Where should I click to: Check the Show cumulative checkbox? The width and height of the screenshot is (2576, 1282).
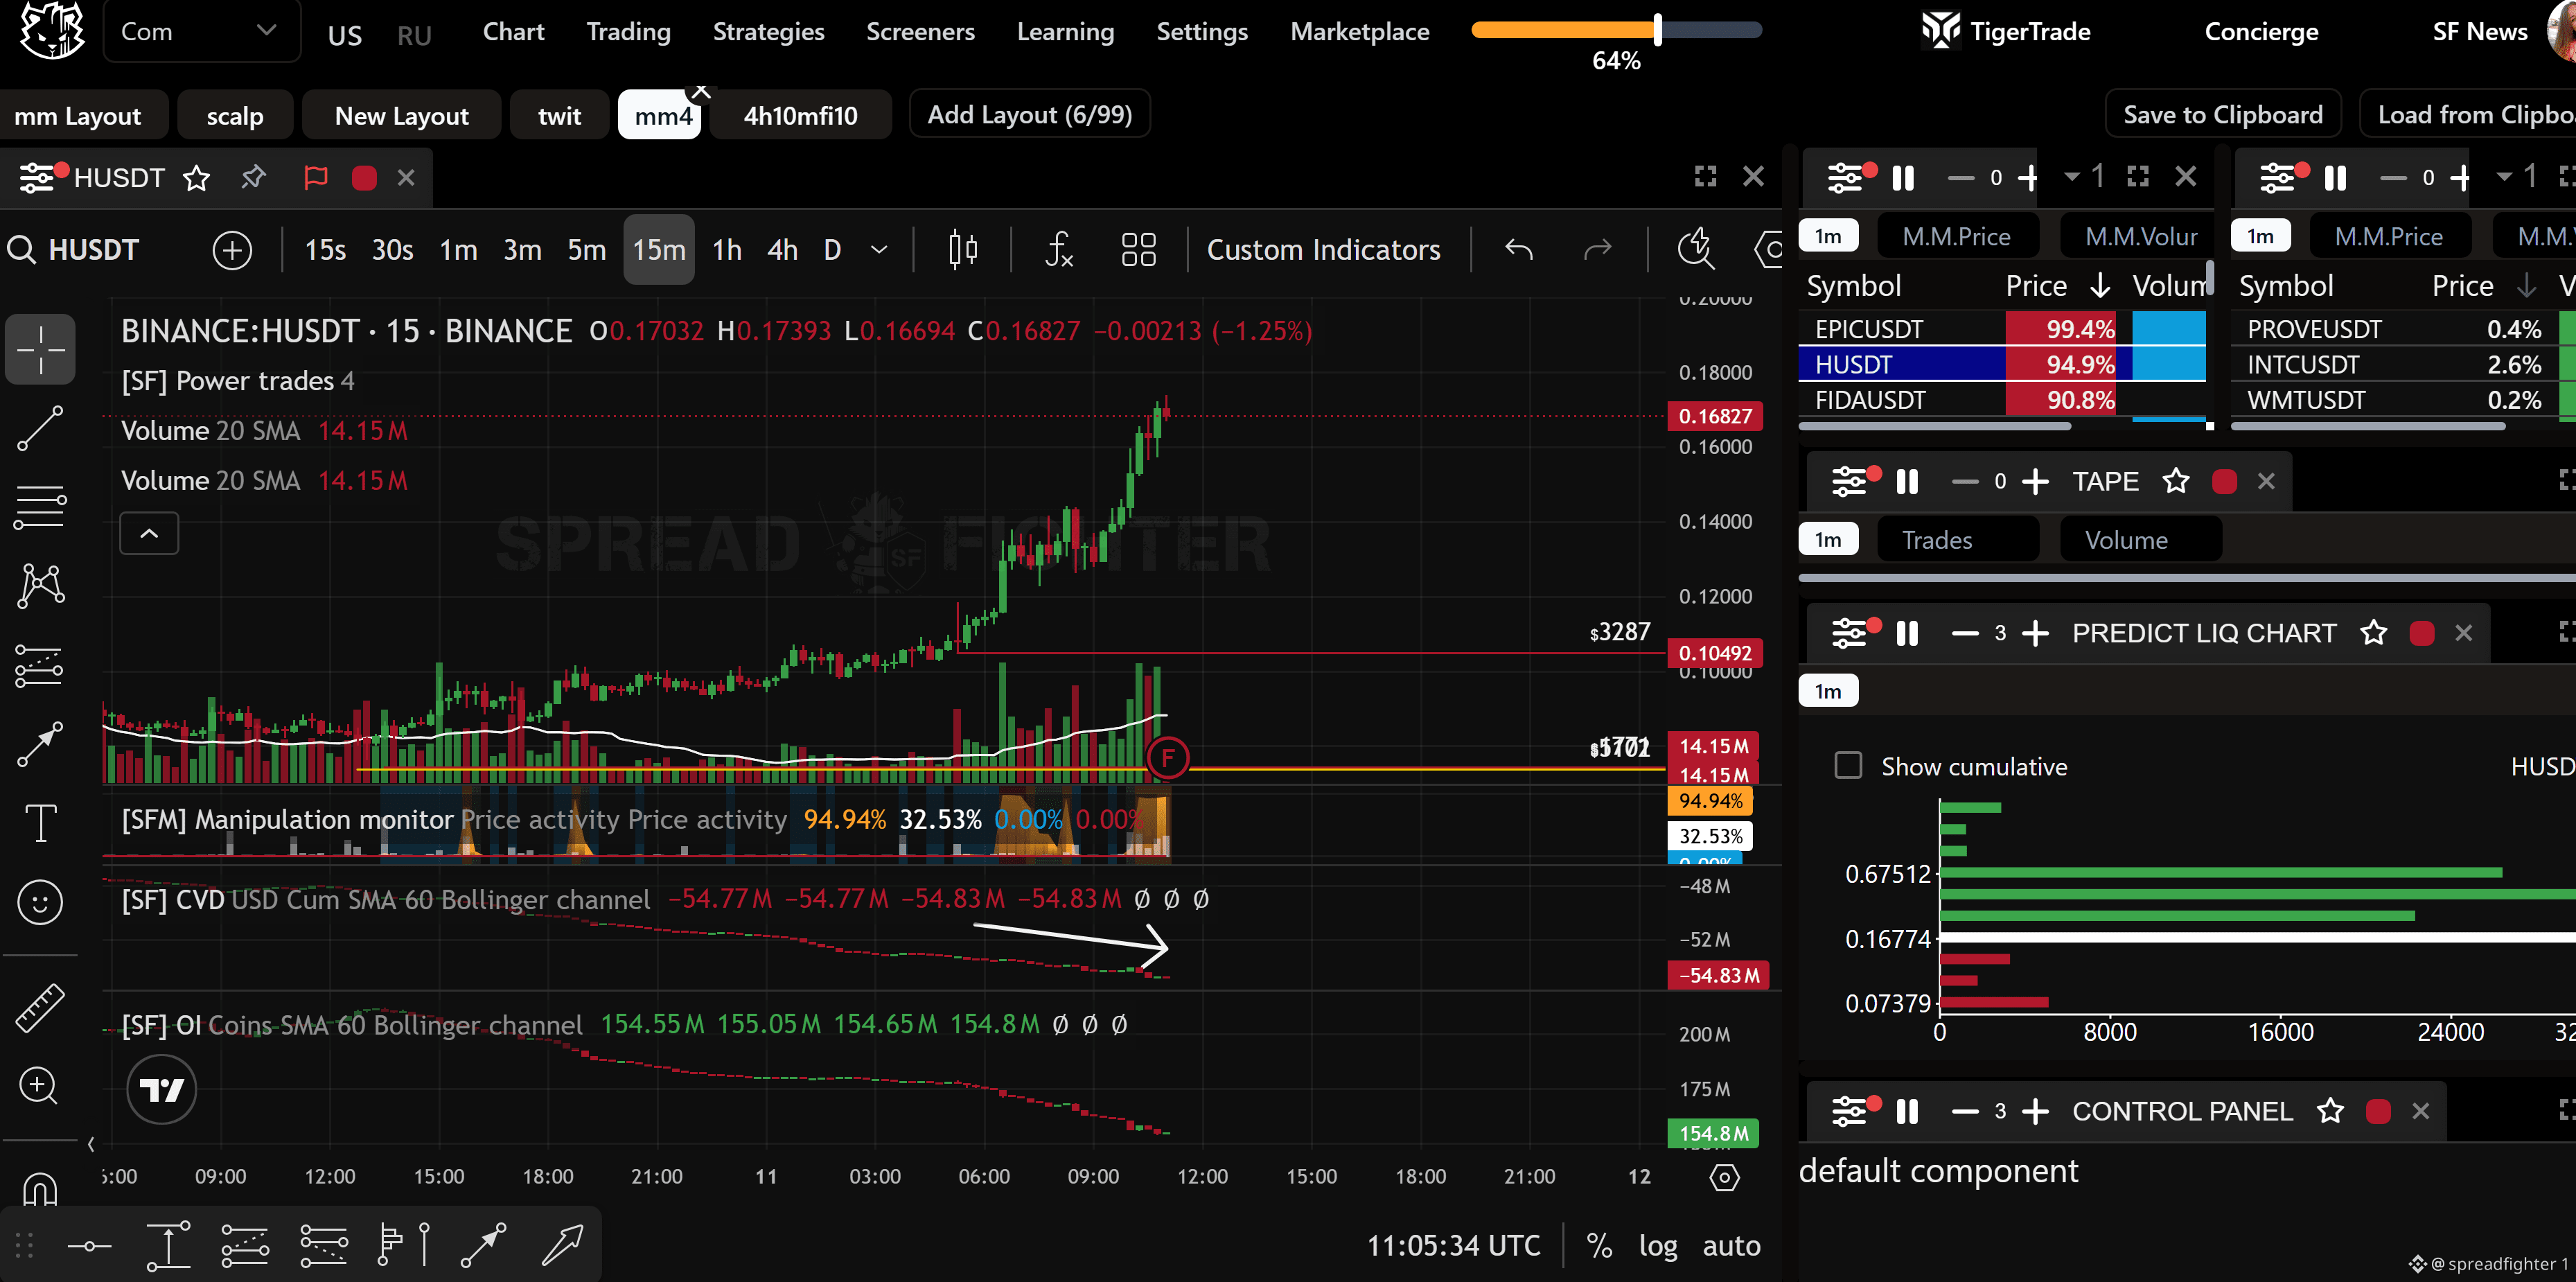coord(1848,766)
